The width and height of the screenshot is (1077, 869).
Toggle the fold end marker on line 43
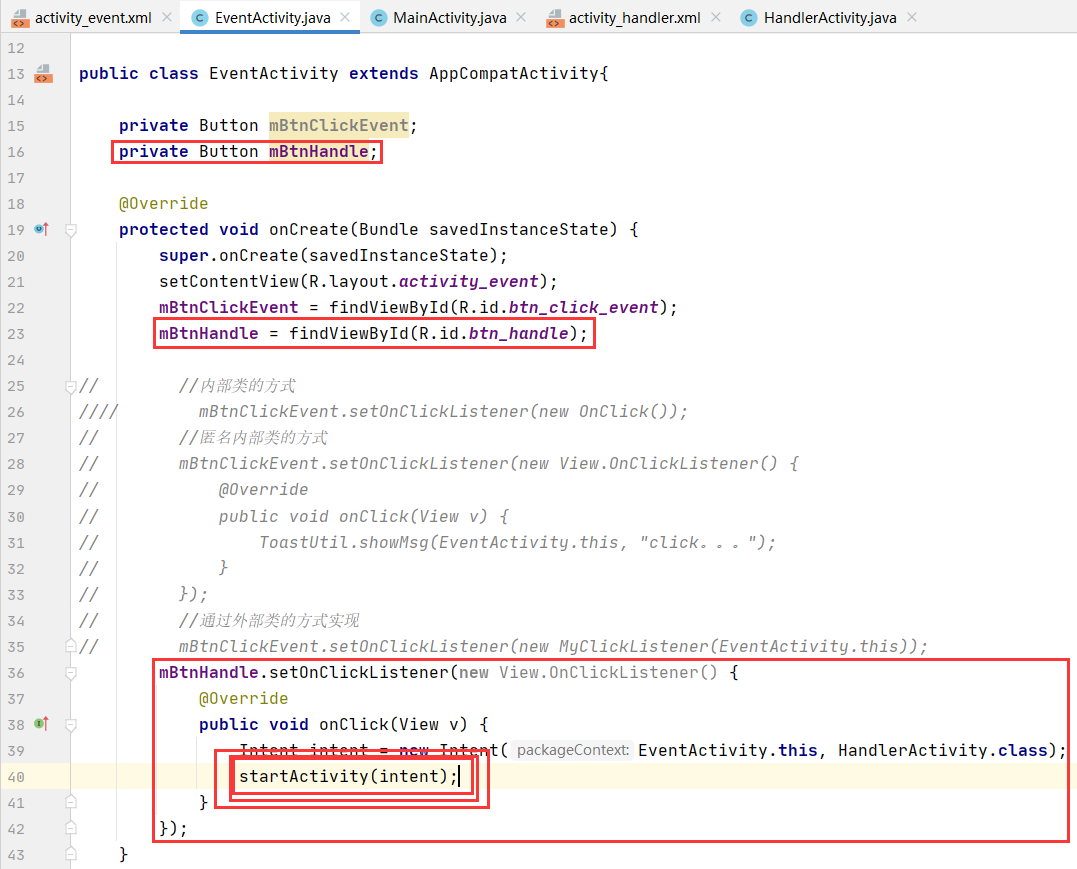click(70, 854)
